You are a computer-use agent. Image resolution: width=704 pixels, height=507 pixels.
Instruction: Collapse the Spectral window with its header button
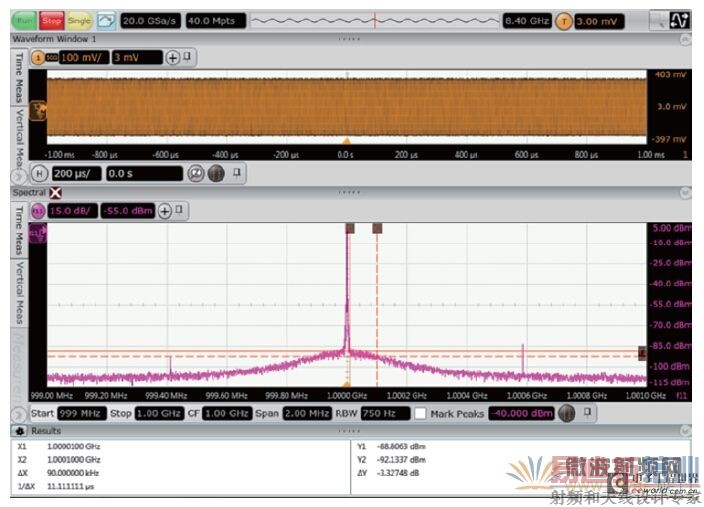pyautogui.click(x=685, y=193)
